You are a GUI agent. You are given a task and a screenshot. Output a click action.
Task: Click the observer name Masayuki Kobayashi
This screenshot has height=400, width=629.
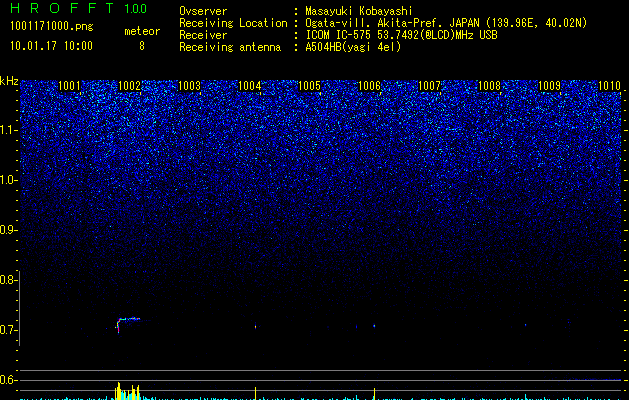pos(359,11)
